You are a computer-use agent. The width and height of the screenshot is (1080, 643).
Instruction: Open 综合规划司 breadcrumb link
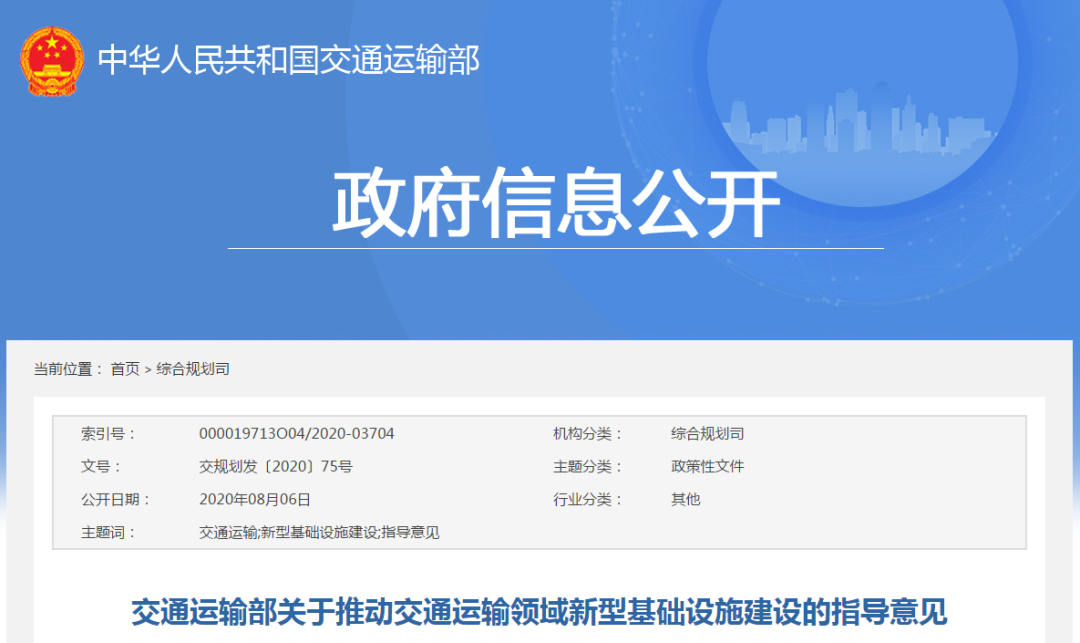click(193, 369)
